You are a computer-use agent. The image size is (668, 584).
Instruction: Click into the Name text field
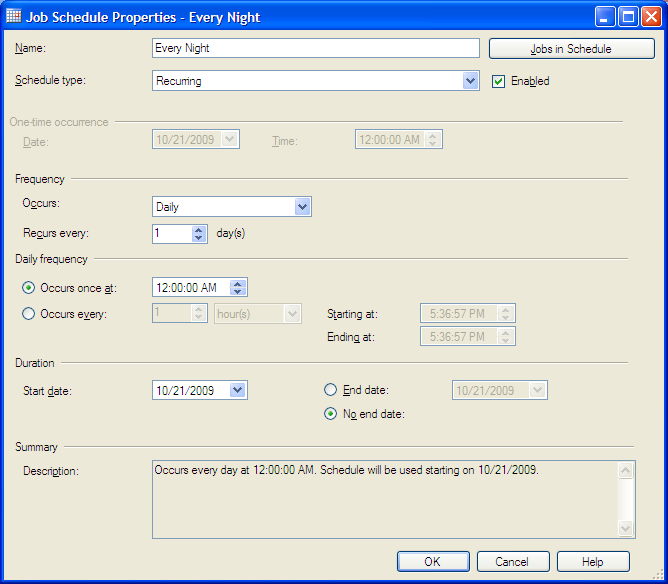point(315,48)
